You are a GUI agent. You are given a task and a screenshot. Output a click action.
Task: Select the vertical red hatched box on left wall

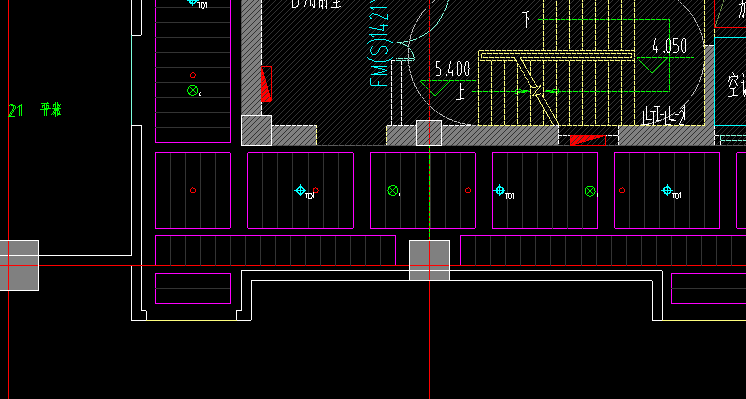tap(266, 84)
